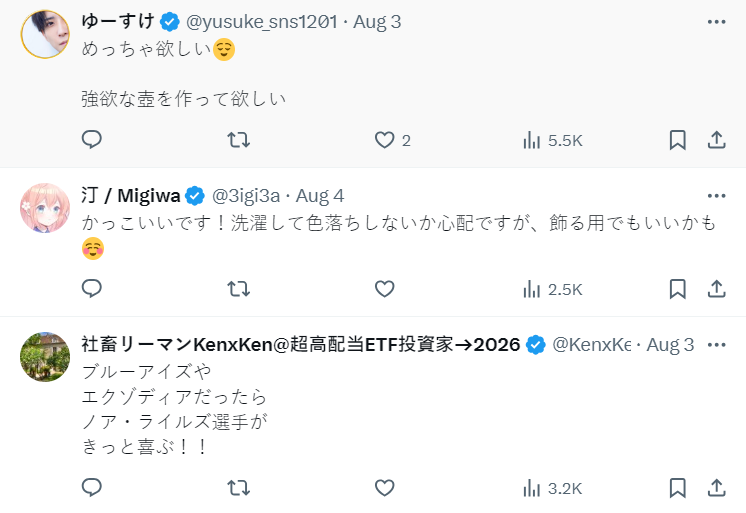Bookmark ゆーすけ's tweet
This screenshot has height=513, width=746.
click(x=677, y=140)
